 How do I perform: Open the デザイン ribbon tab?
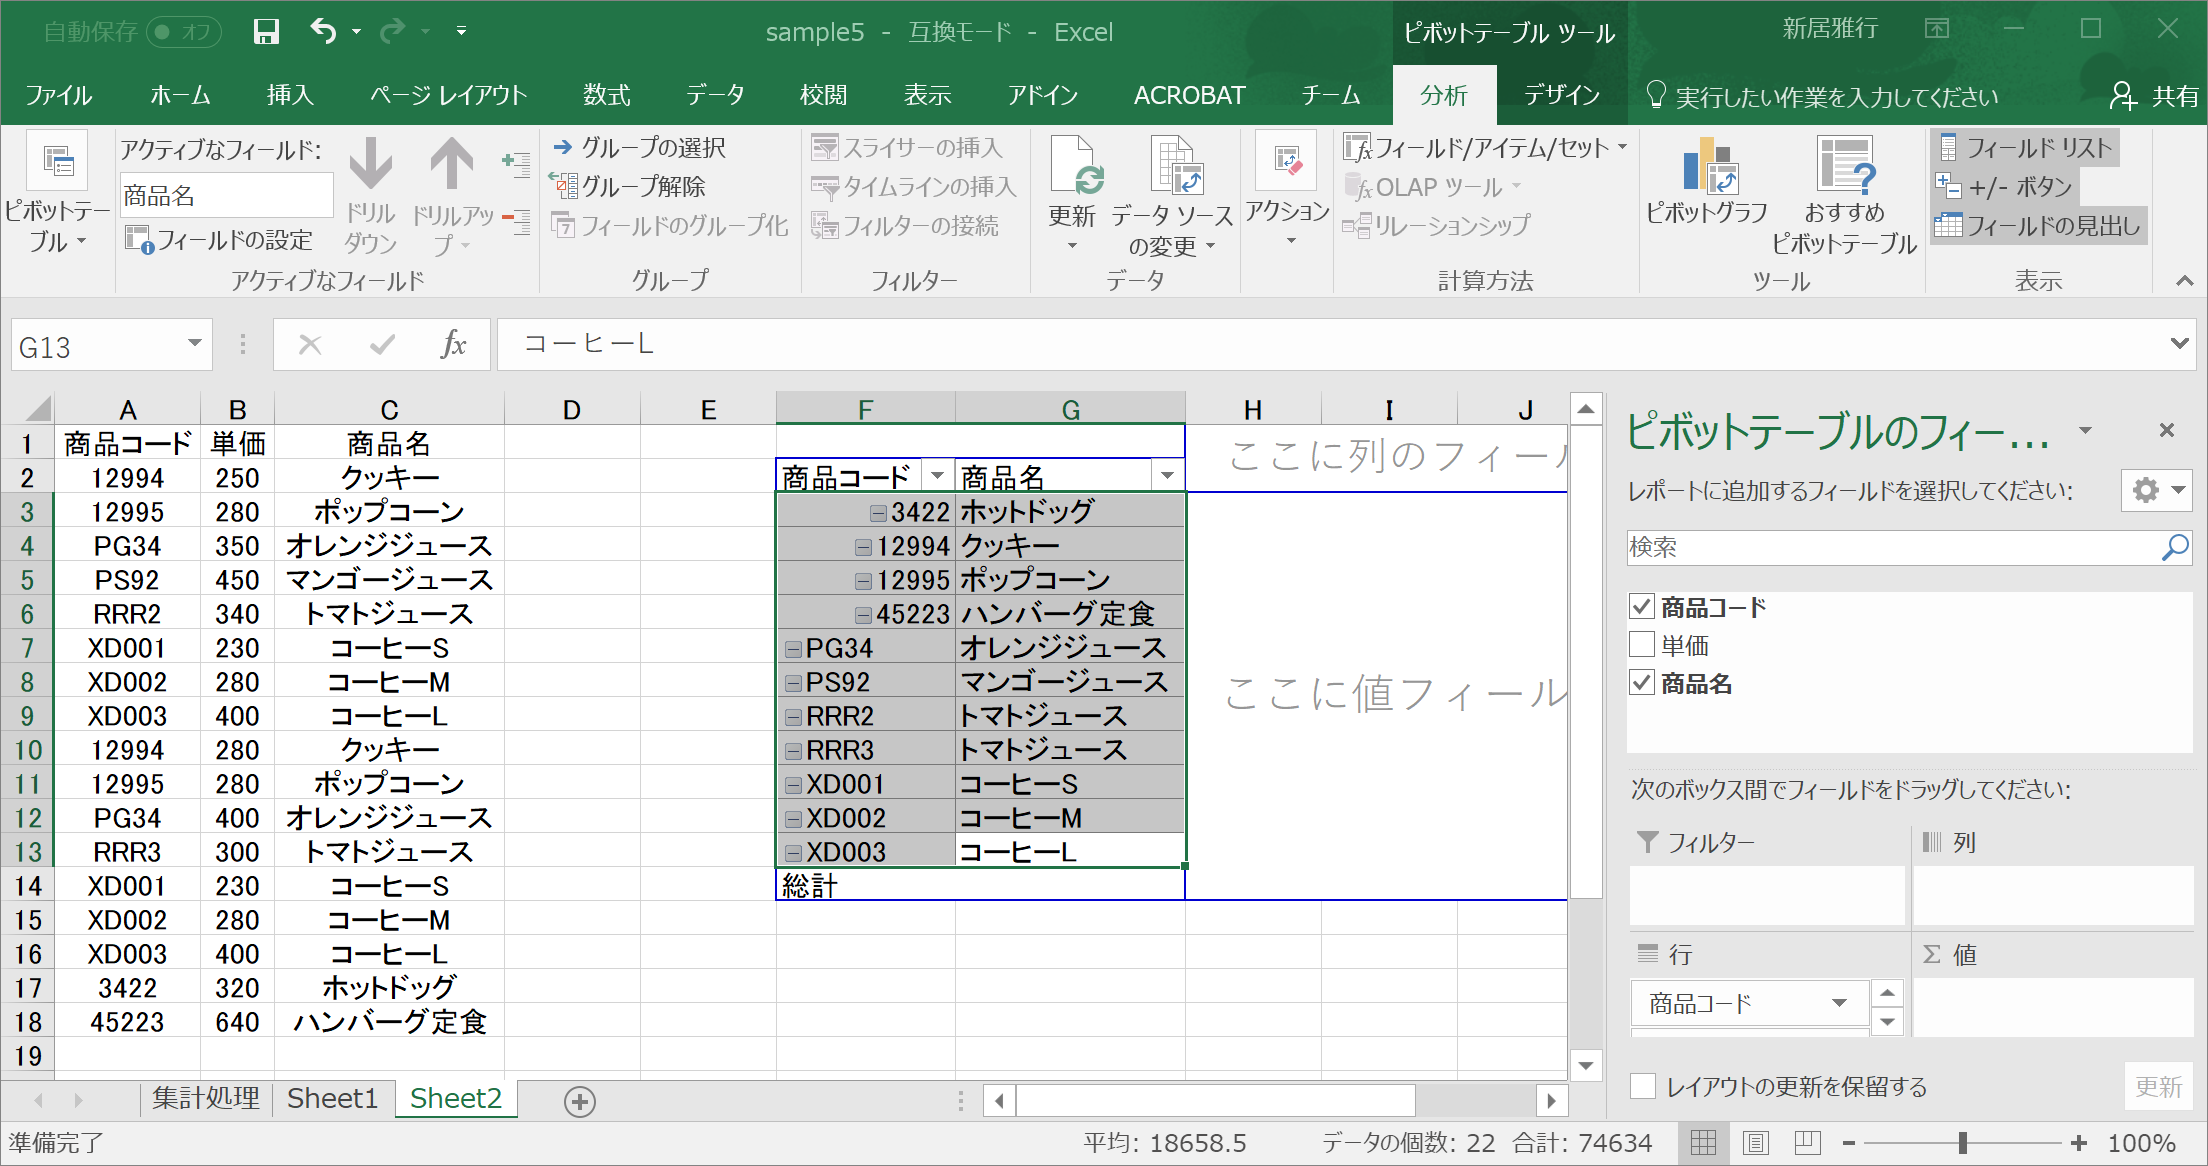click(1561, 96)
